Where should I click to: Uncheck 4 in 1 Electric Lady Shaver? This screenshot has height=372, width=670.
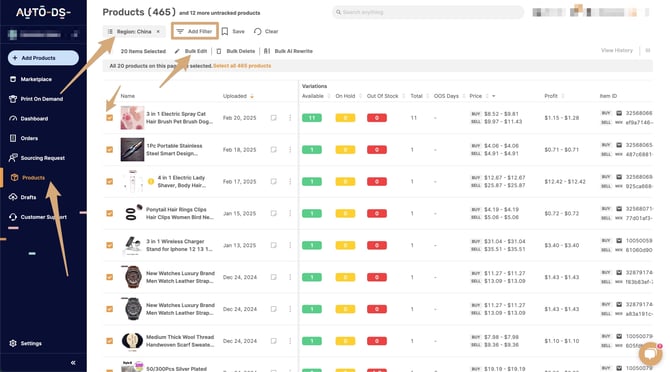pyautogui.click(x=109, y=181)
